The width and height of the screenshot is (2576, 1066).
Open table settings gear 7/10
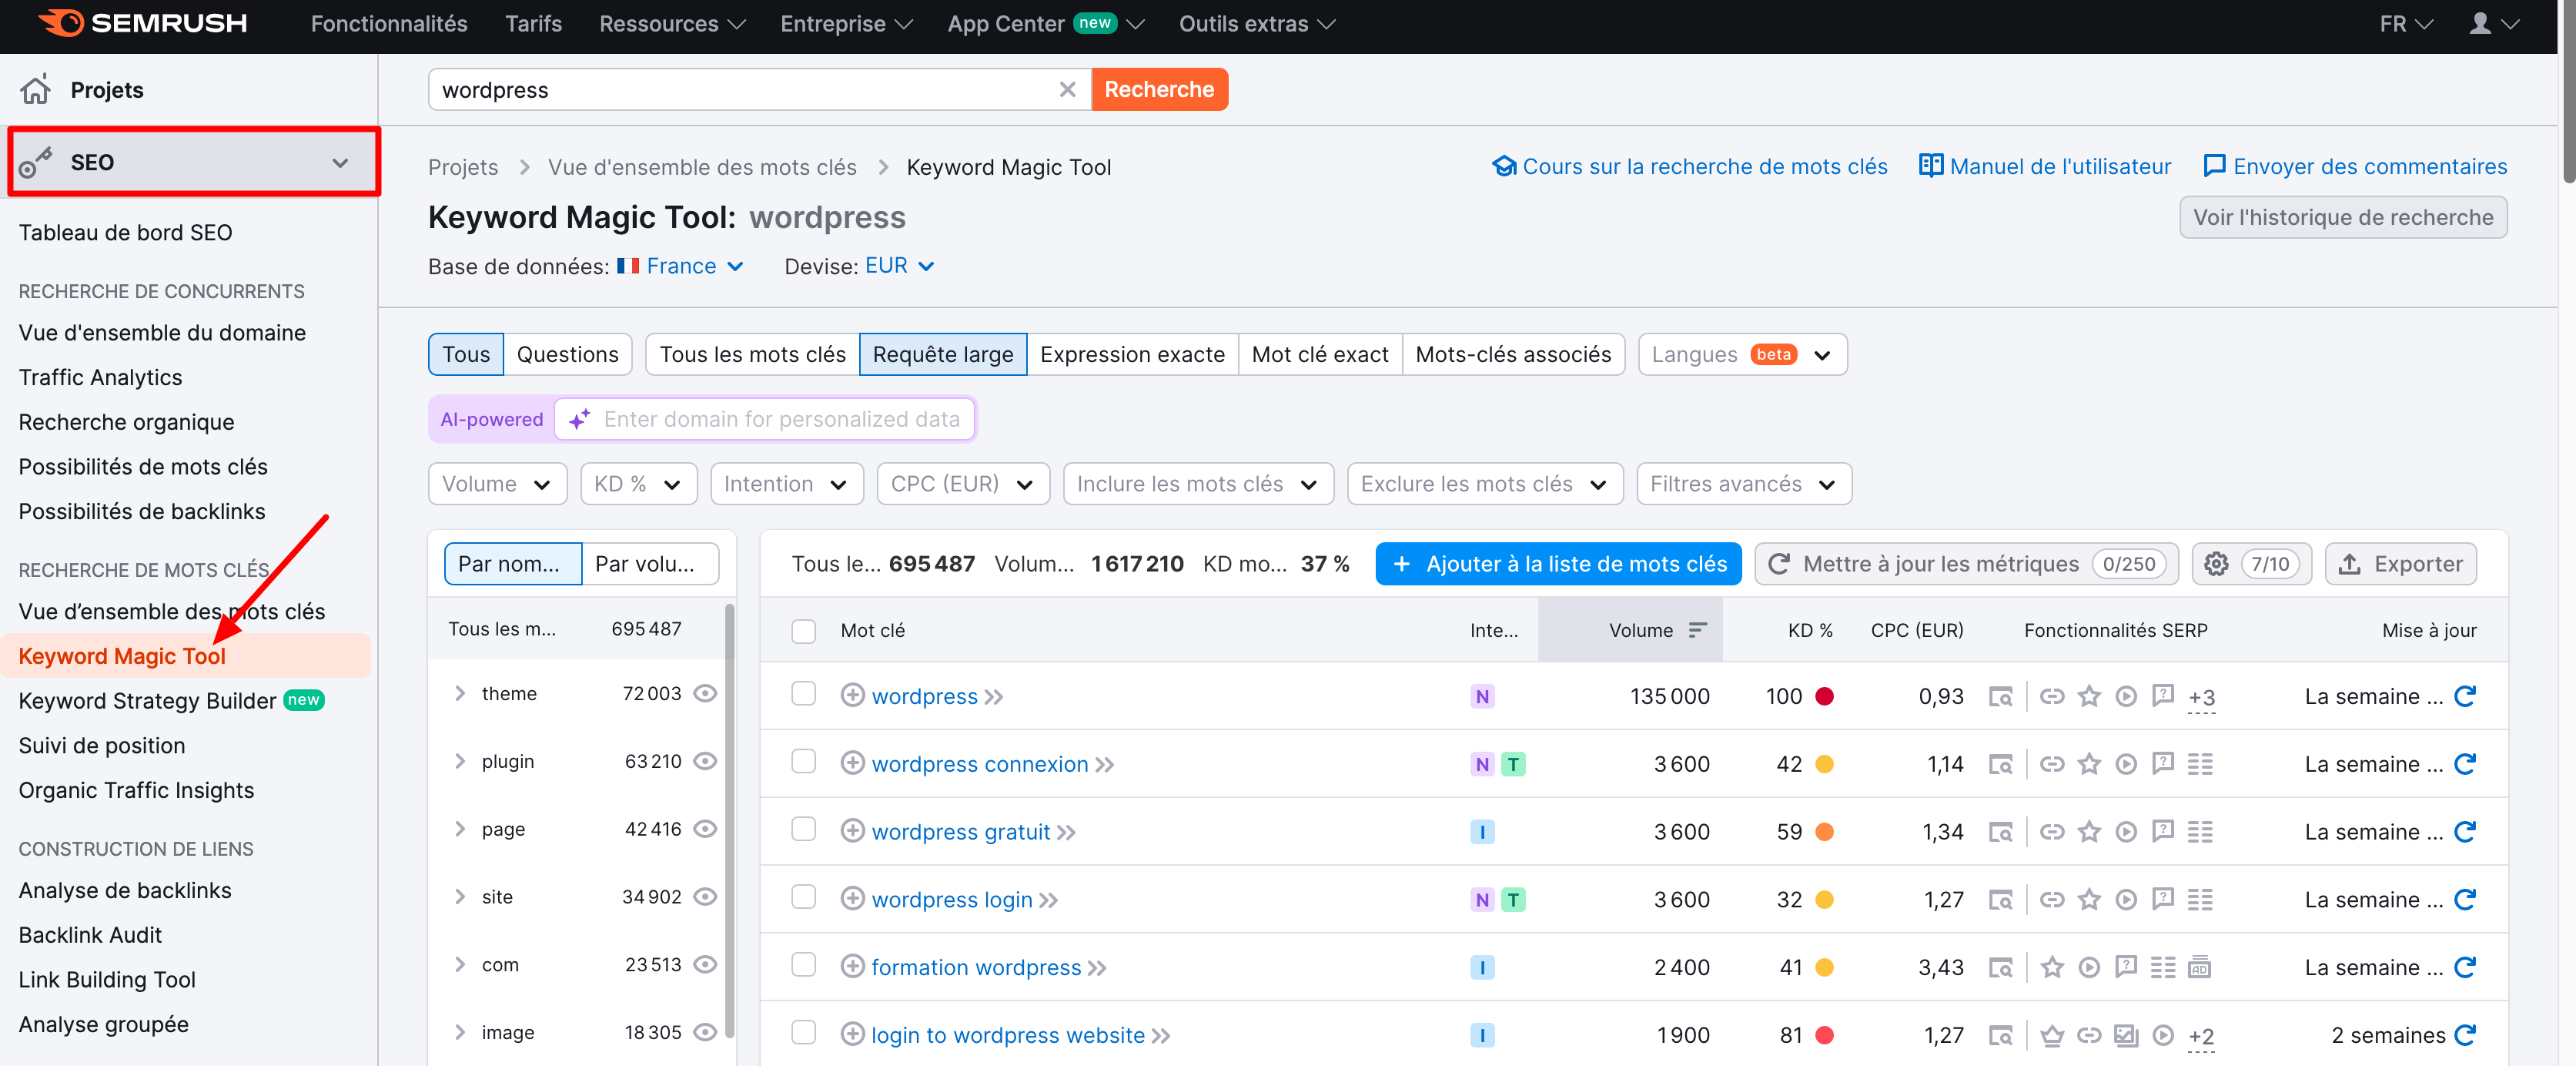[x=2252, y=564]
